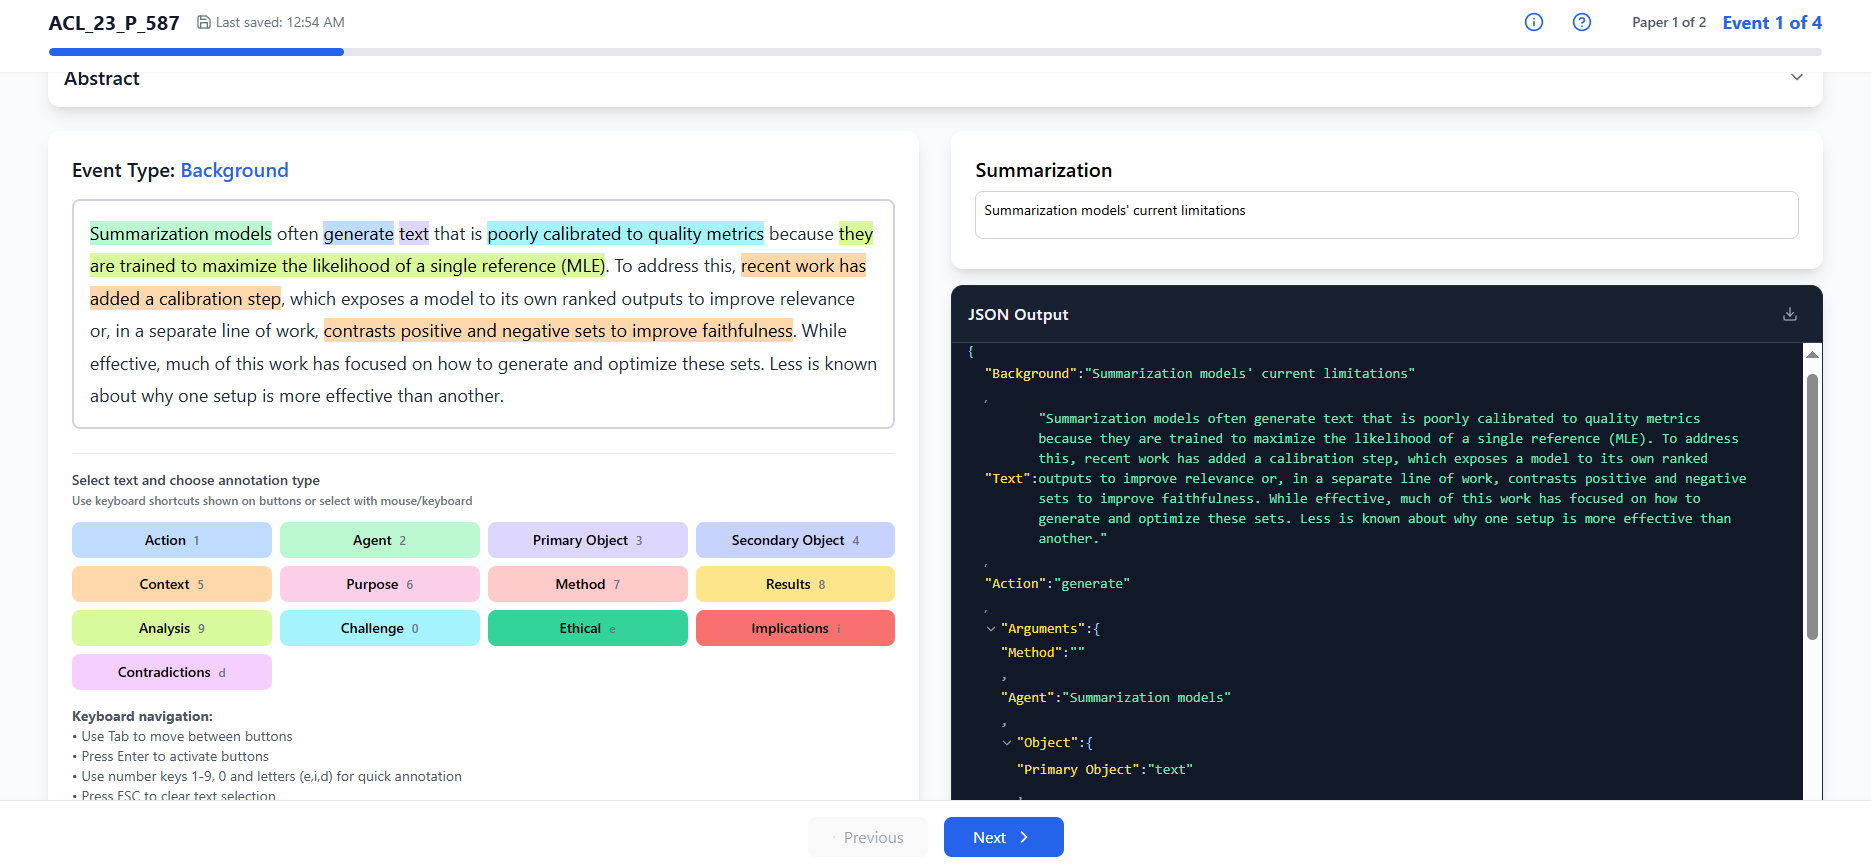Viewport: 1871px width, 868px height.
Task: Mark selection as Implications
Action: tap(794, 628)
